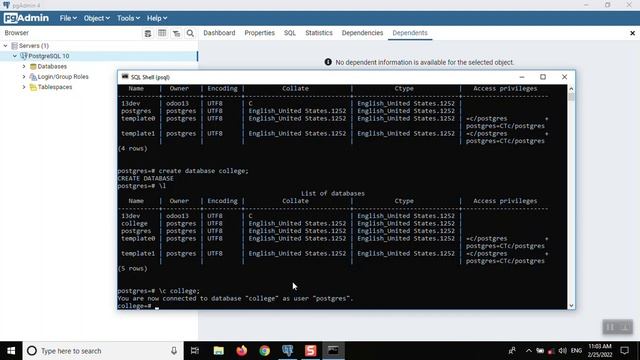Viewport: 640px width, 360px height.
Task: Launch Firefox from taskbar
Action: click(242, 351)
